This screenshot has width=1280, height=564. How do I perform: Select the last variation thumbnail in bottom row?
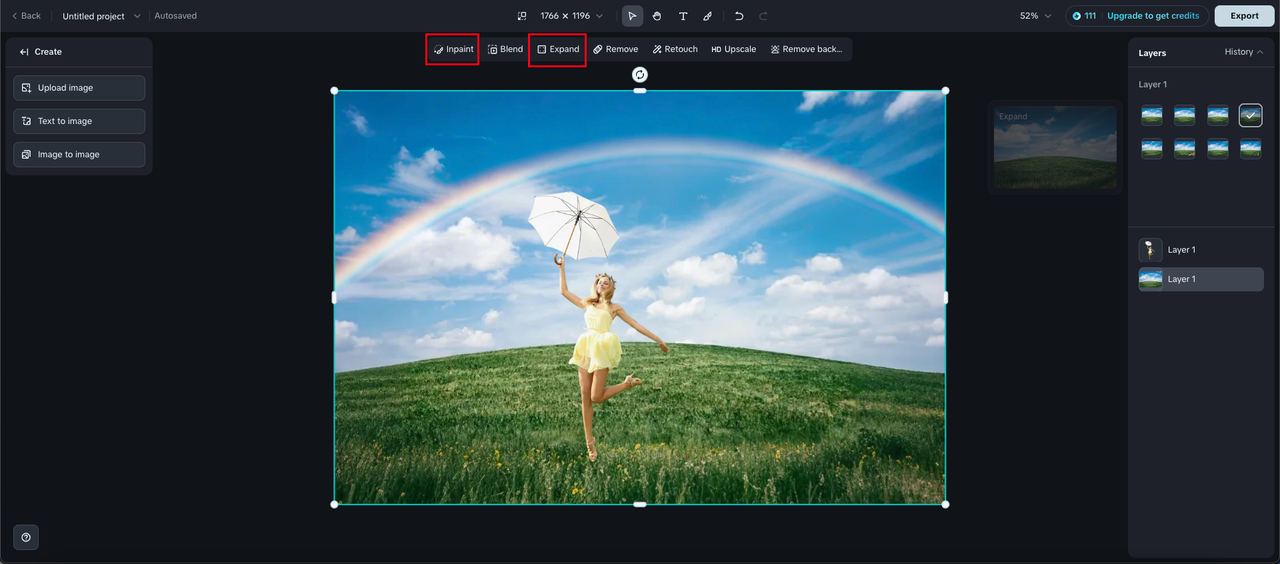point(1250,148)
